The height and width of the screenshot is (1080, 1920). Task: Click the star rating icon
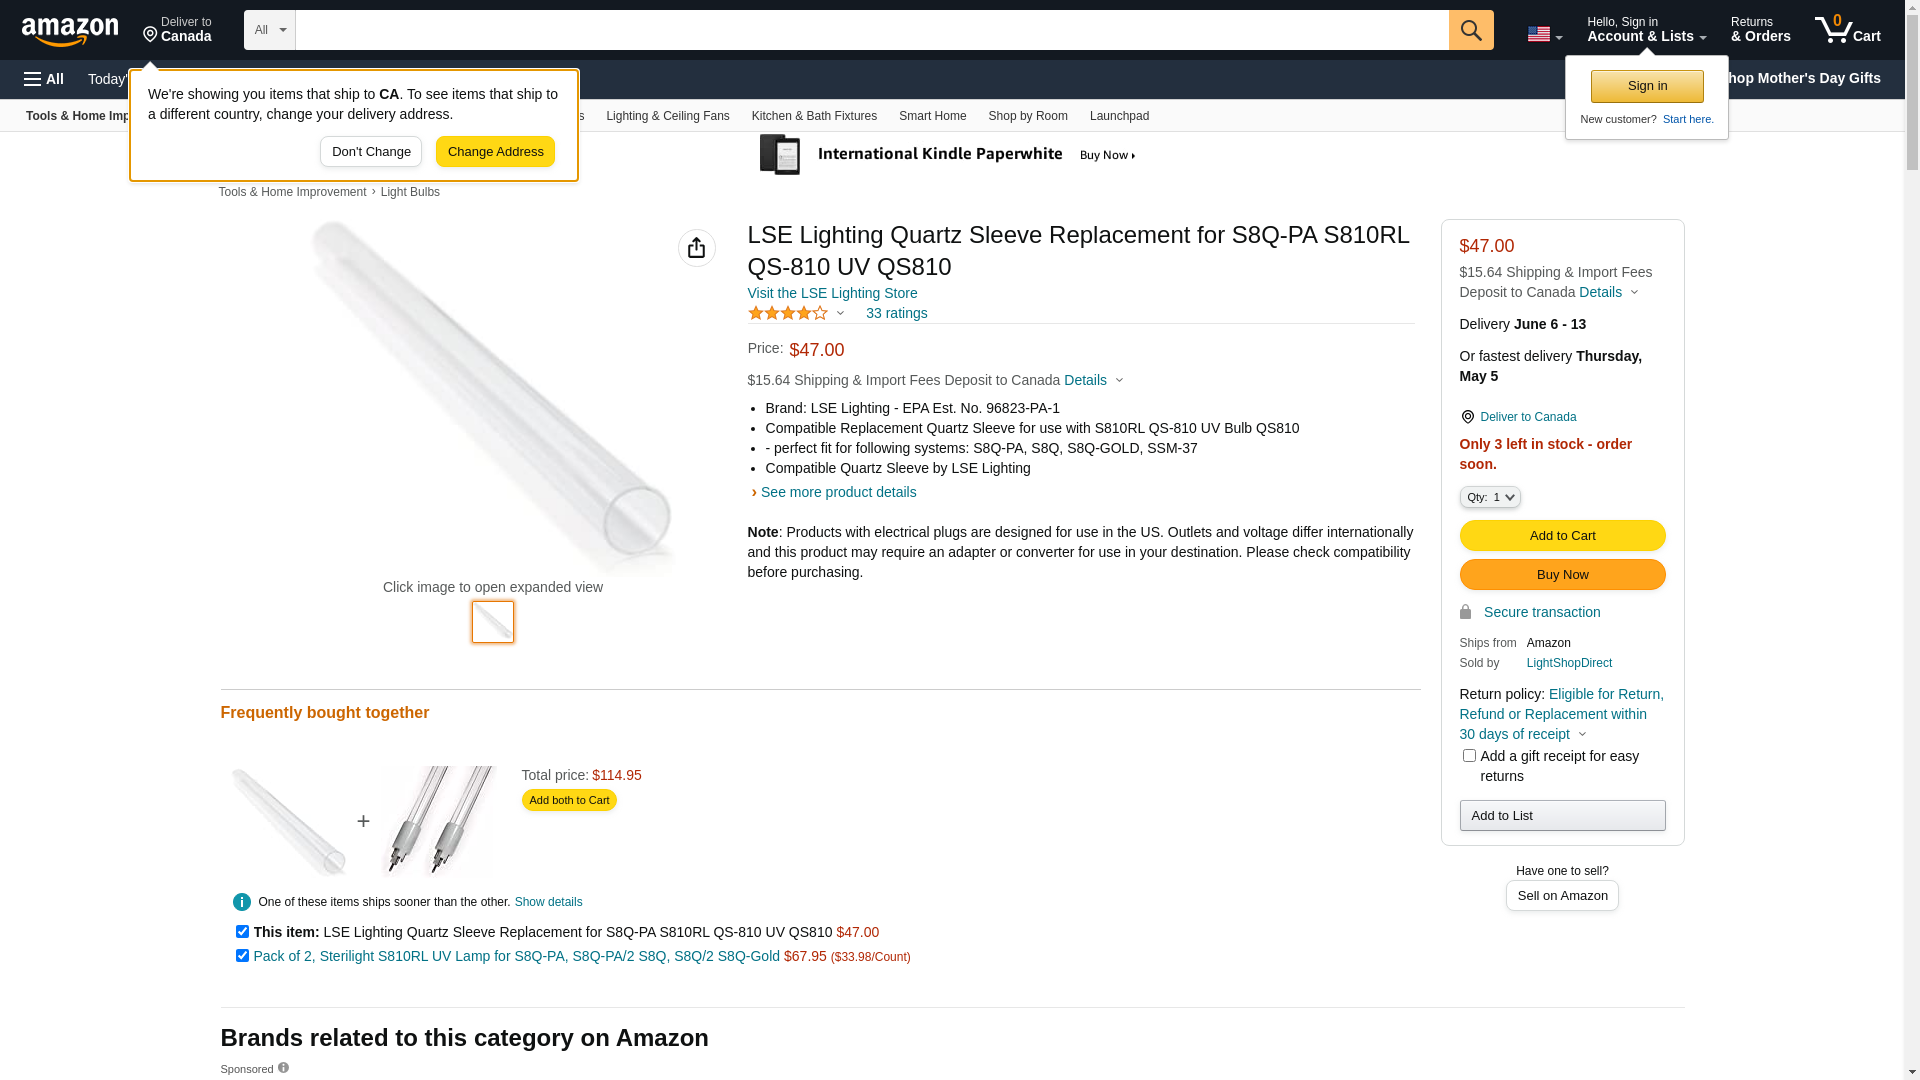[788, 313]
